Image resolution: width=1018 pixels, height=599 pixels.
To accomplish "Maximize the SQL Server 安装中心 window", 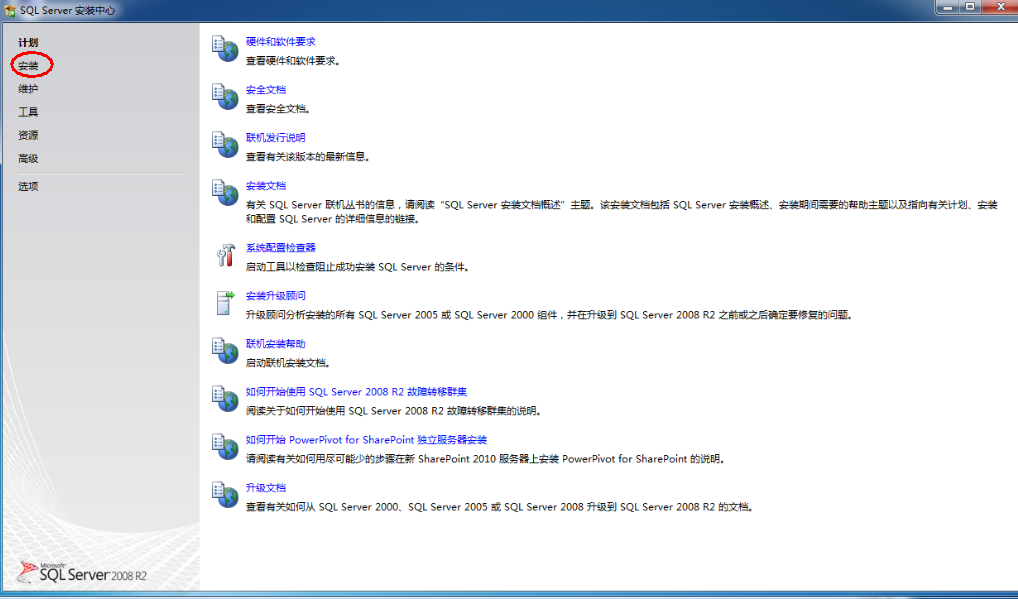I will [x=970, y=7].
